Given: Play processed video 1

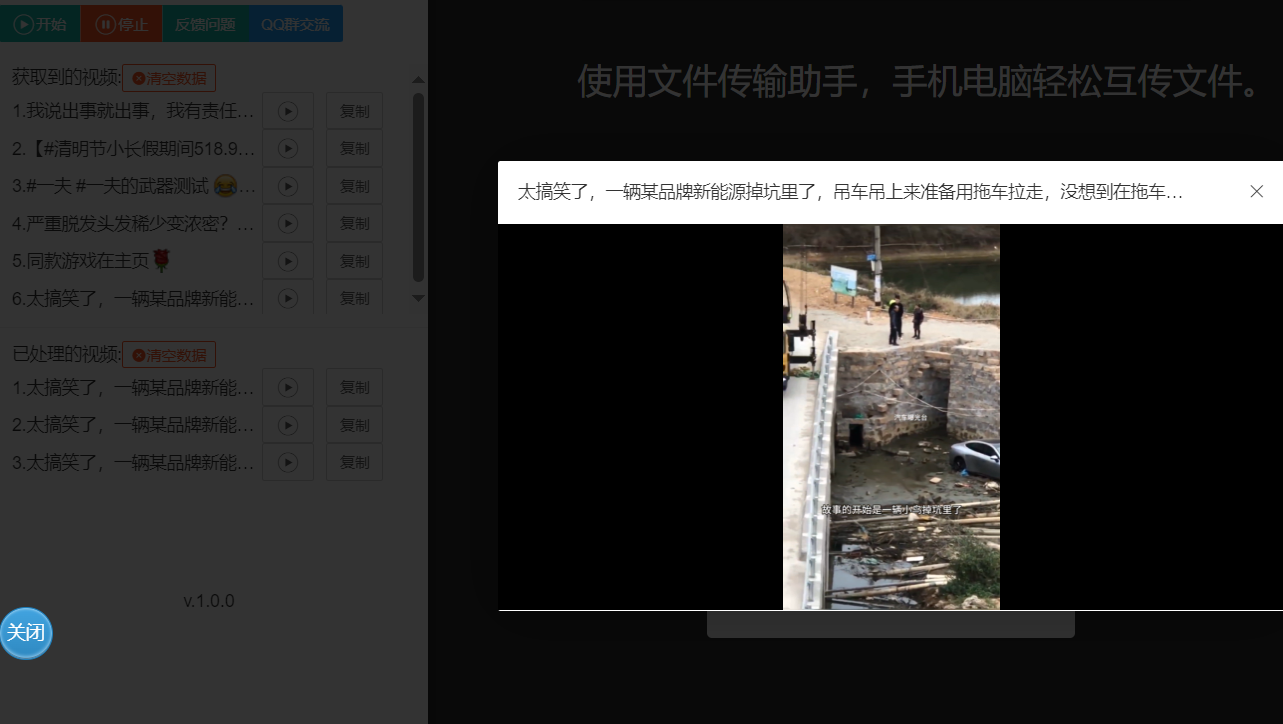Looking at the screenshot, I should click(x=288, y=387).
